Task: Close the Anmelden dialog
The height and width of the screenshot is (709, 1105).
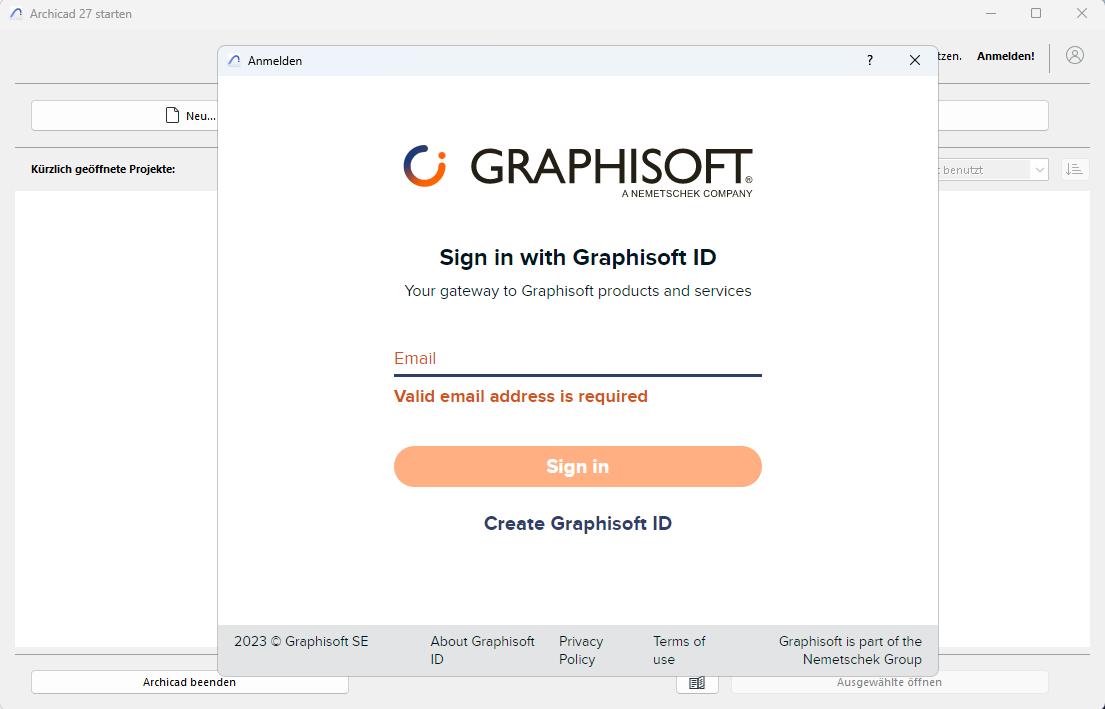Action: coord(915,61)
